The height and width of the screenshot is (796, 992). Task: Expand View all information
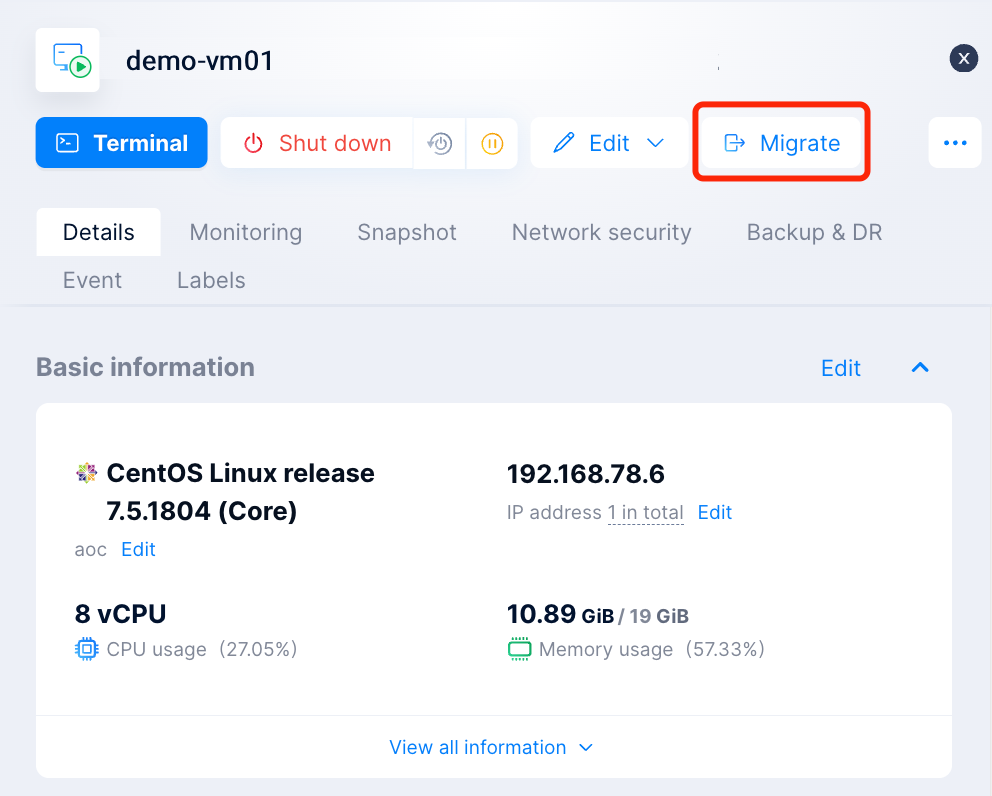[x=491, y=747]
